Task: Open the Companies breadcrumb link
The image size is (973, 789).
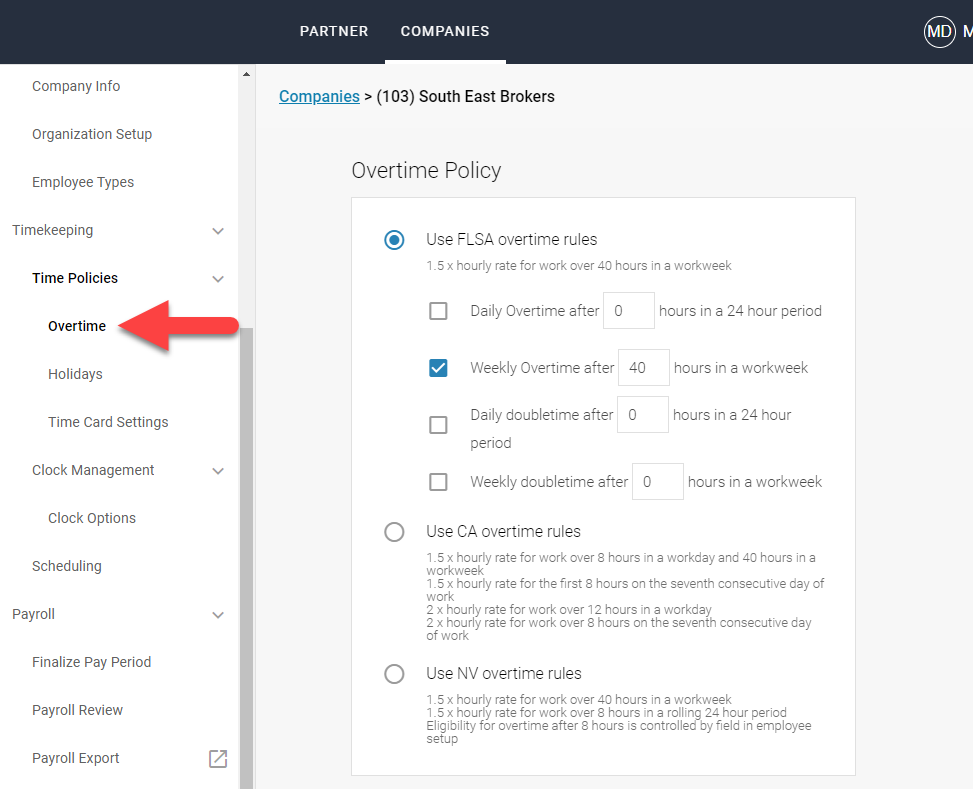Action: click(319, 96)
